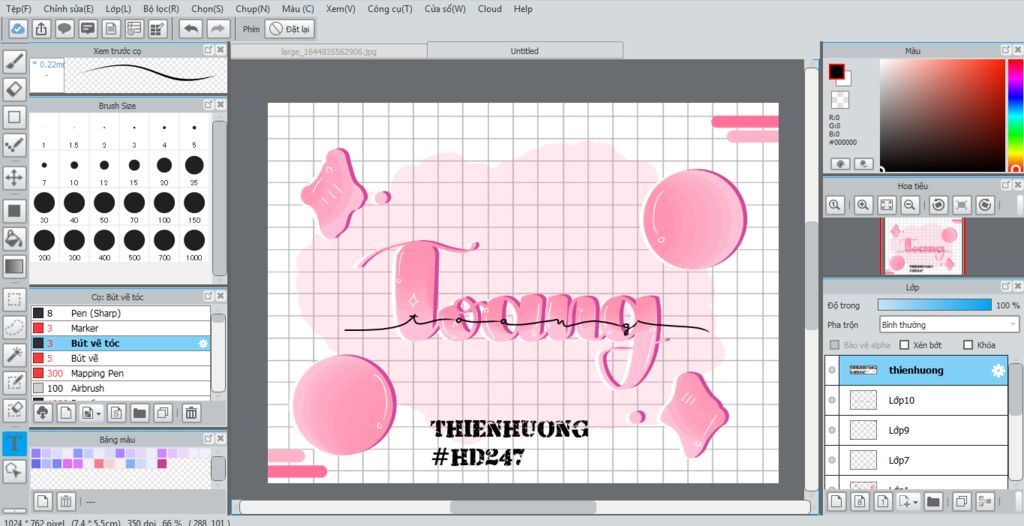Toggle the Khóa lock checkbox

(x=968, y=345)
